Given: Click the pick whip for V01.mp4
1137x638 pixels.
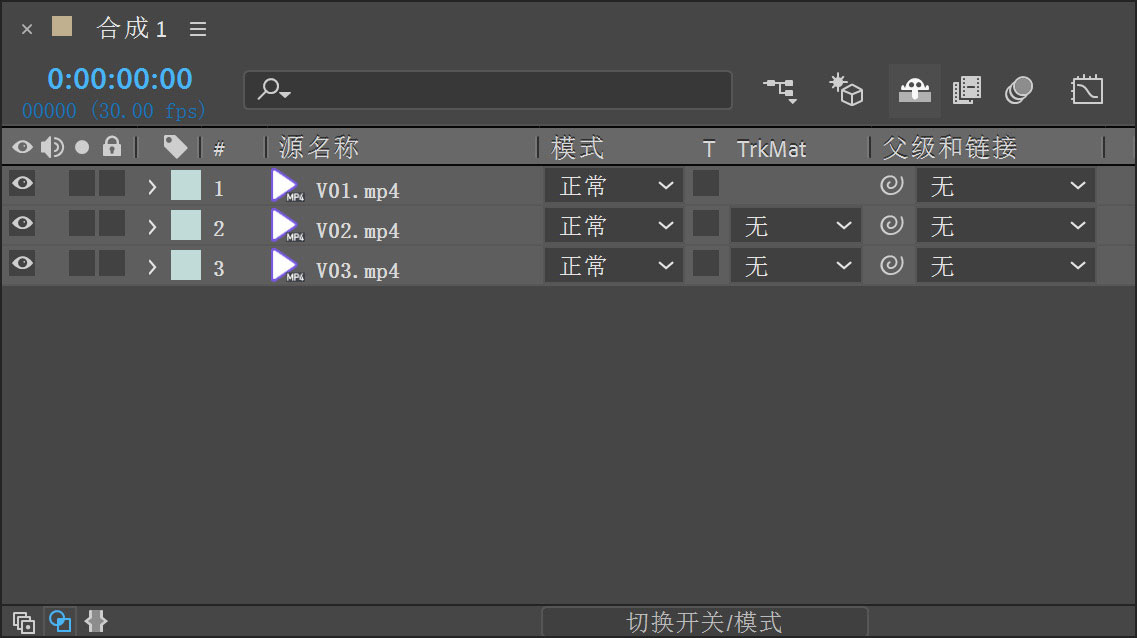Looking at the screenshot, I should tap(891, 185).
